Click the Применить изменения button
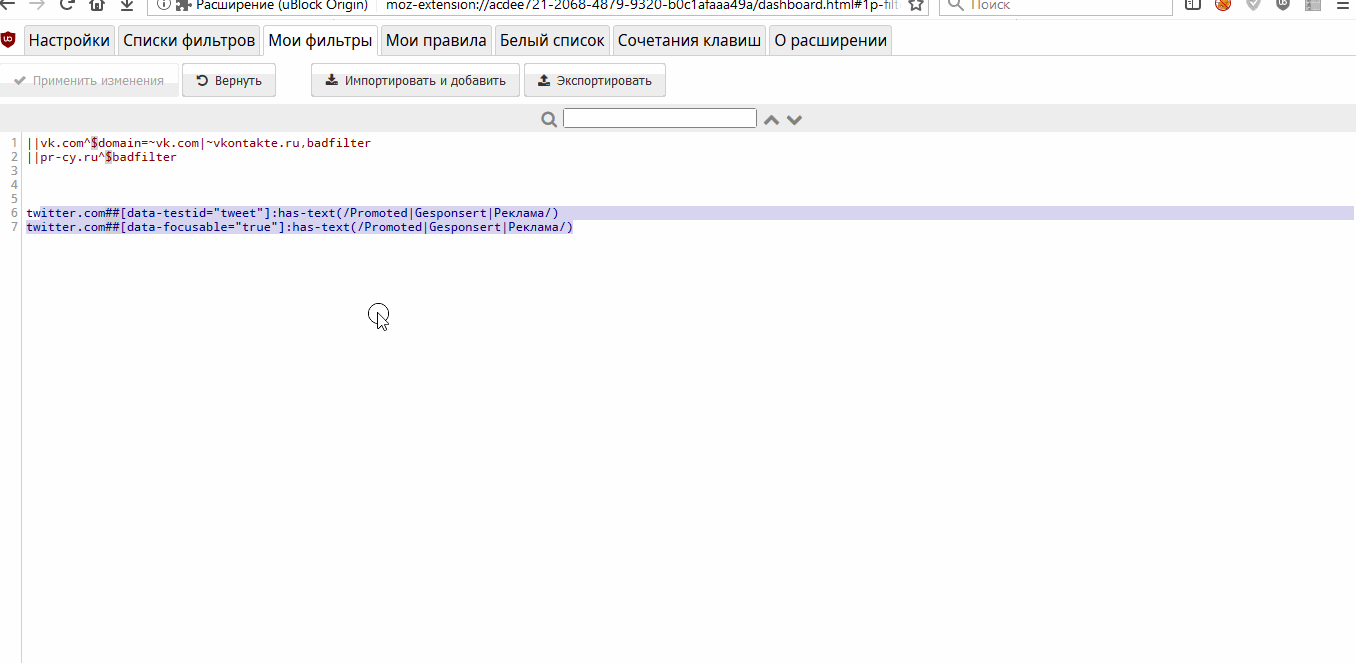 pos(89,81)
